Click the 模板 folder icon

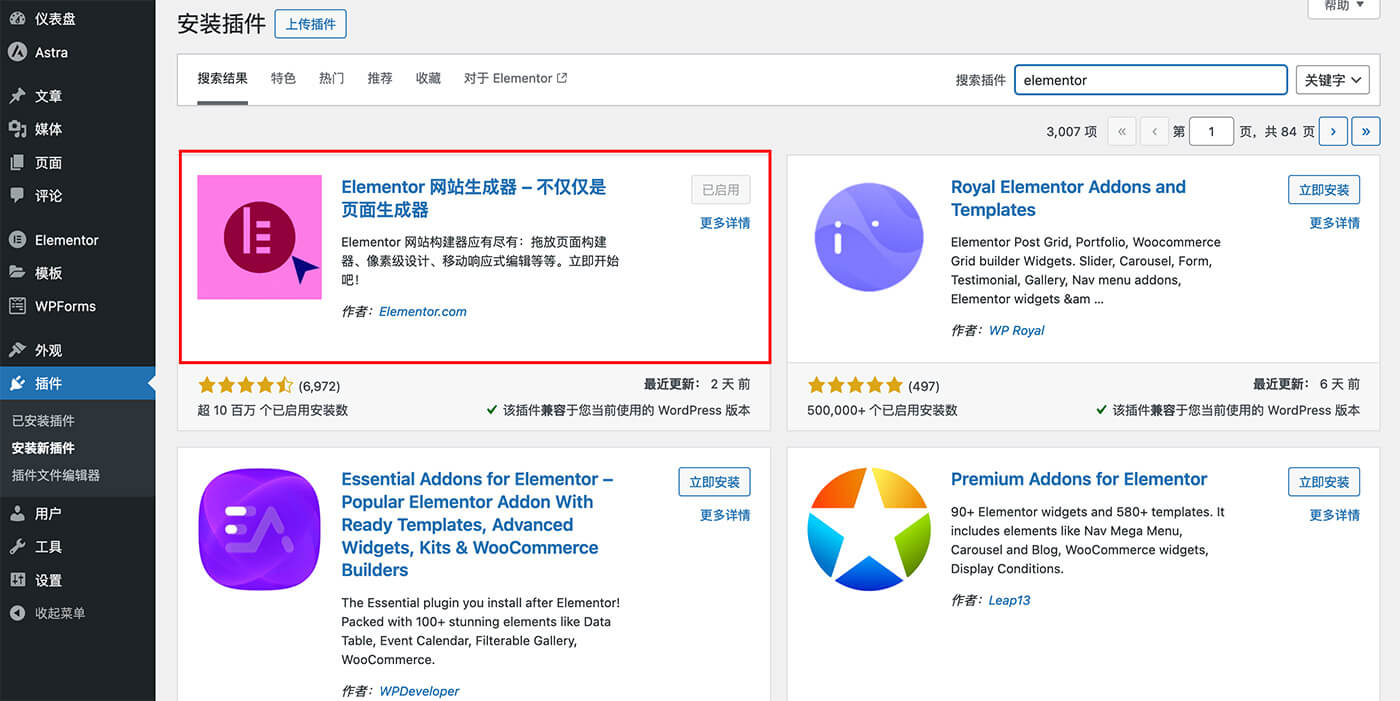pos(17,272)
